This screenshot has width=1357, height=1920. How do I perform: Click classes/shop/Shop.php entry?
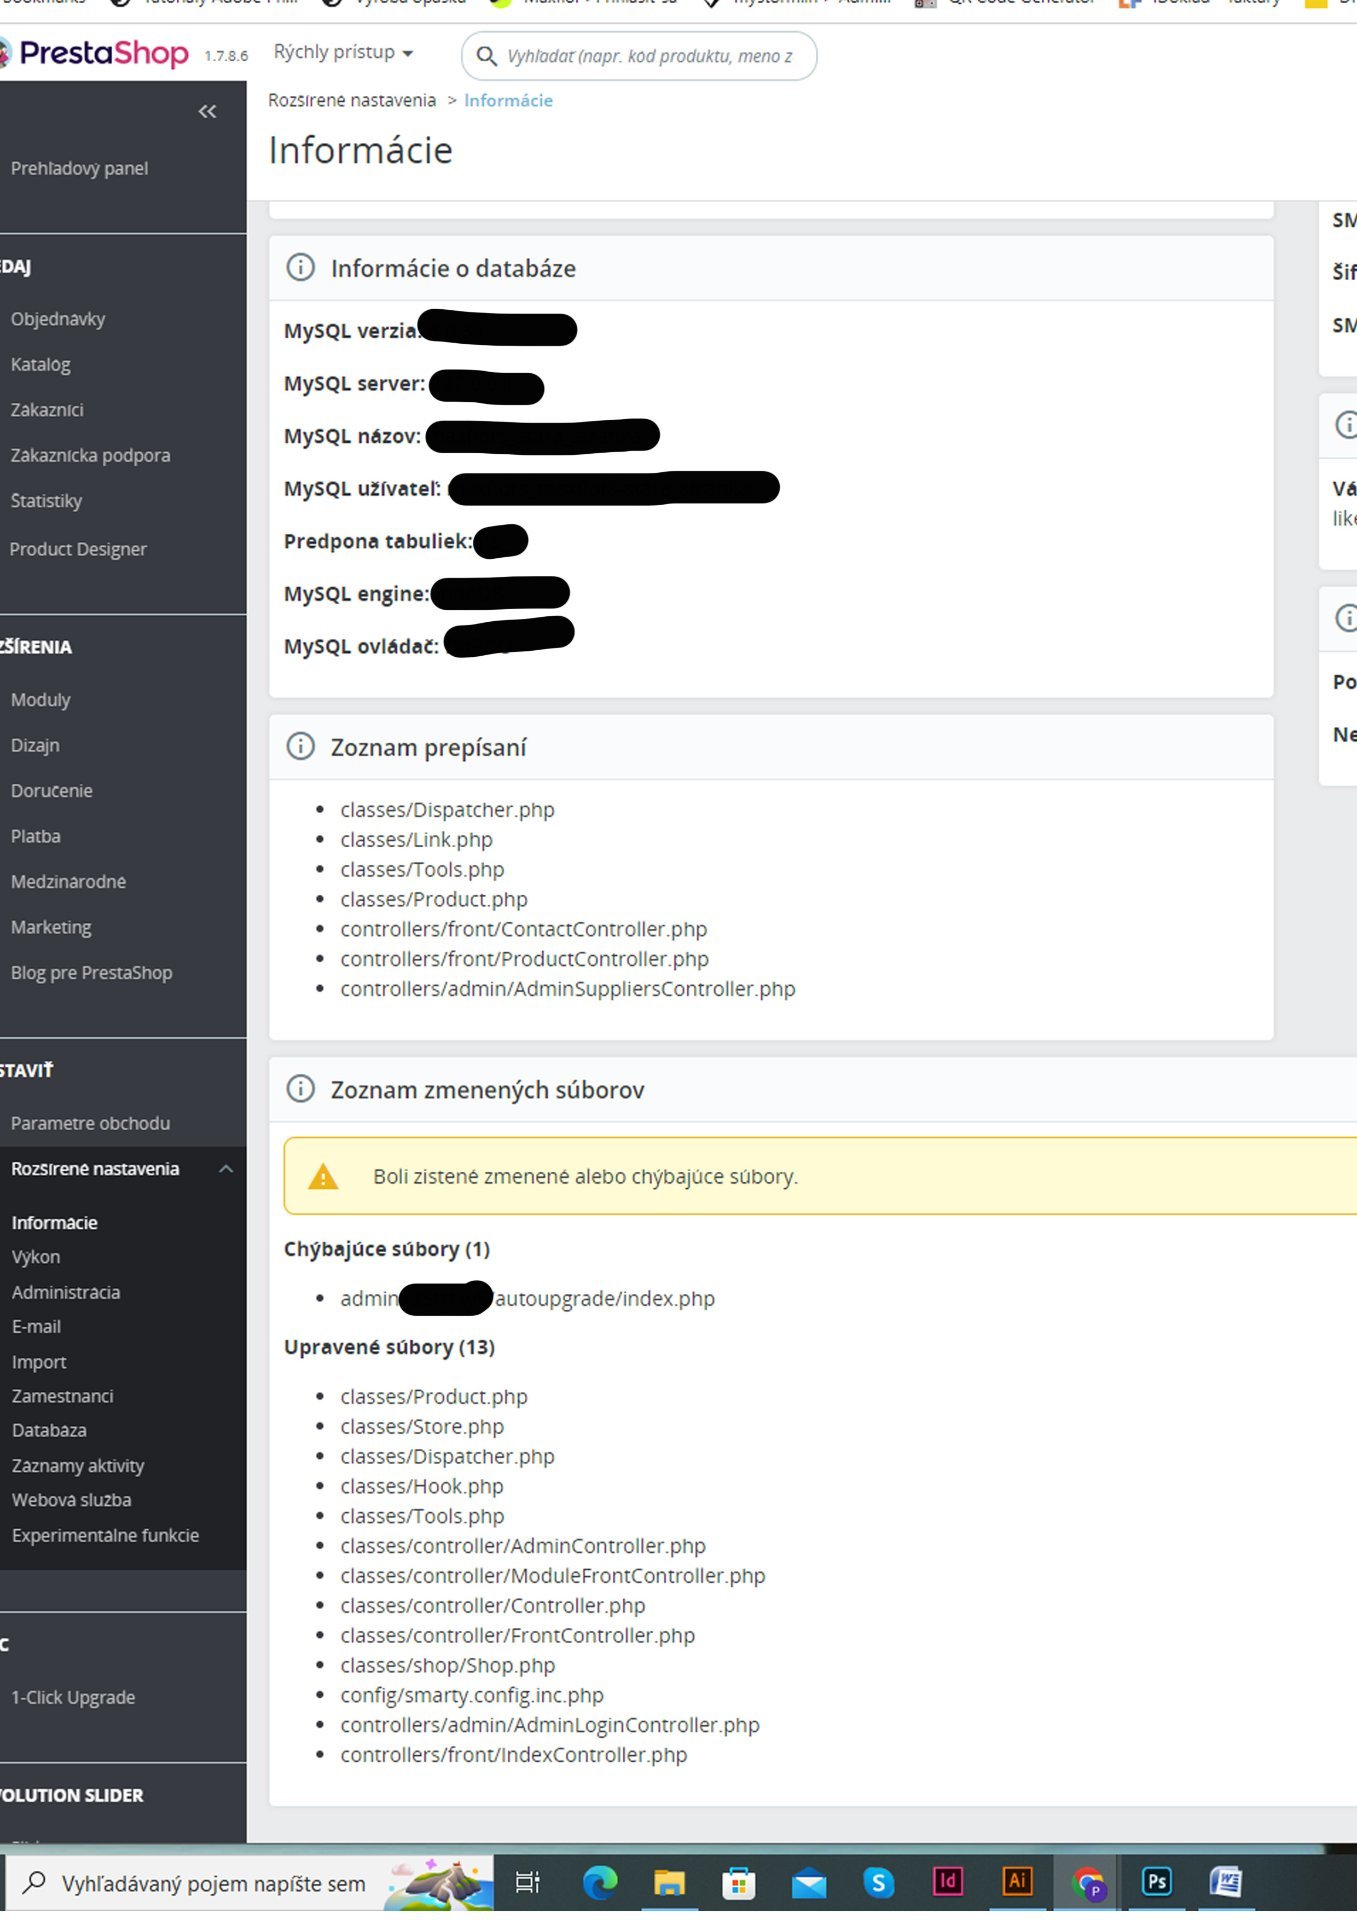tap(447, 1665)
